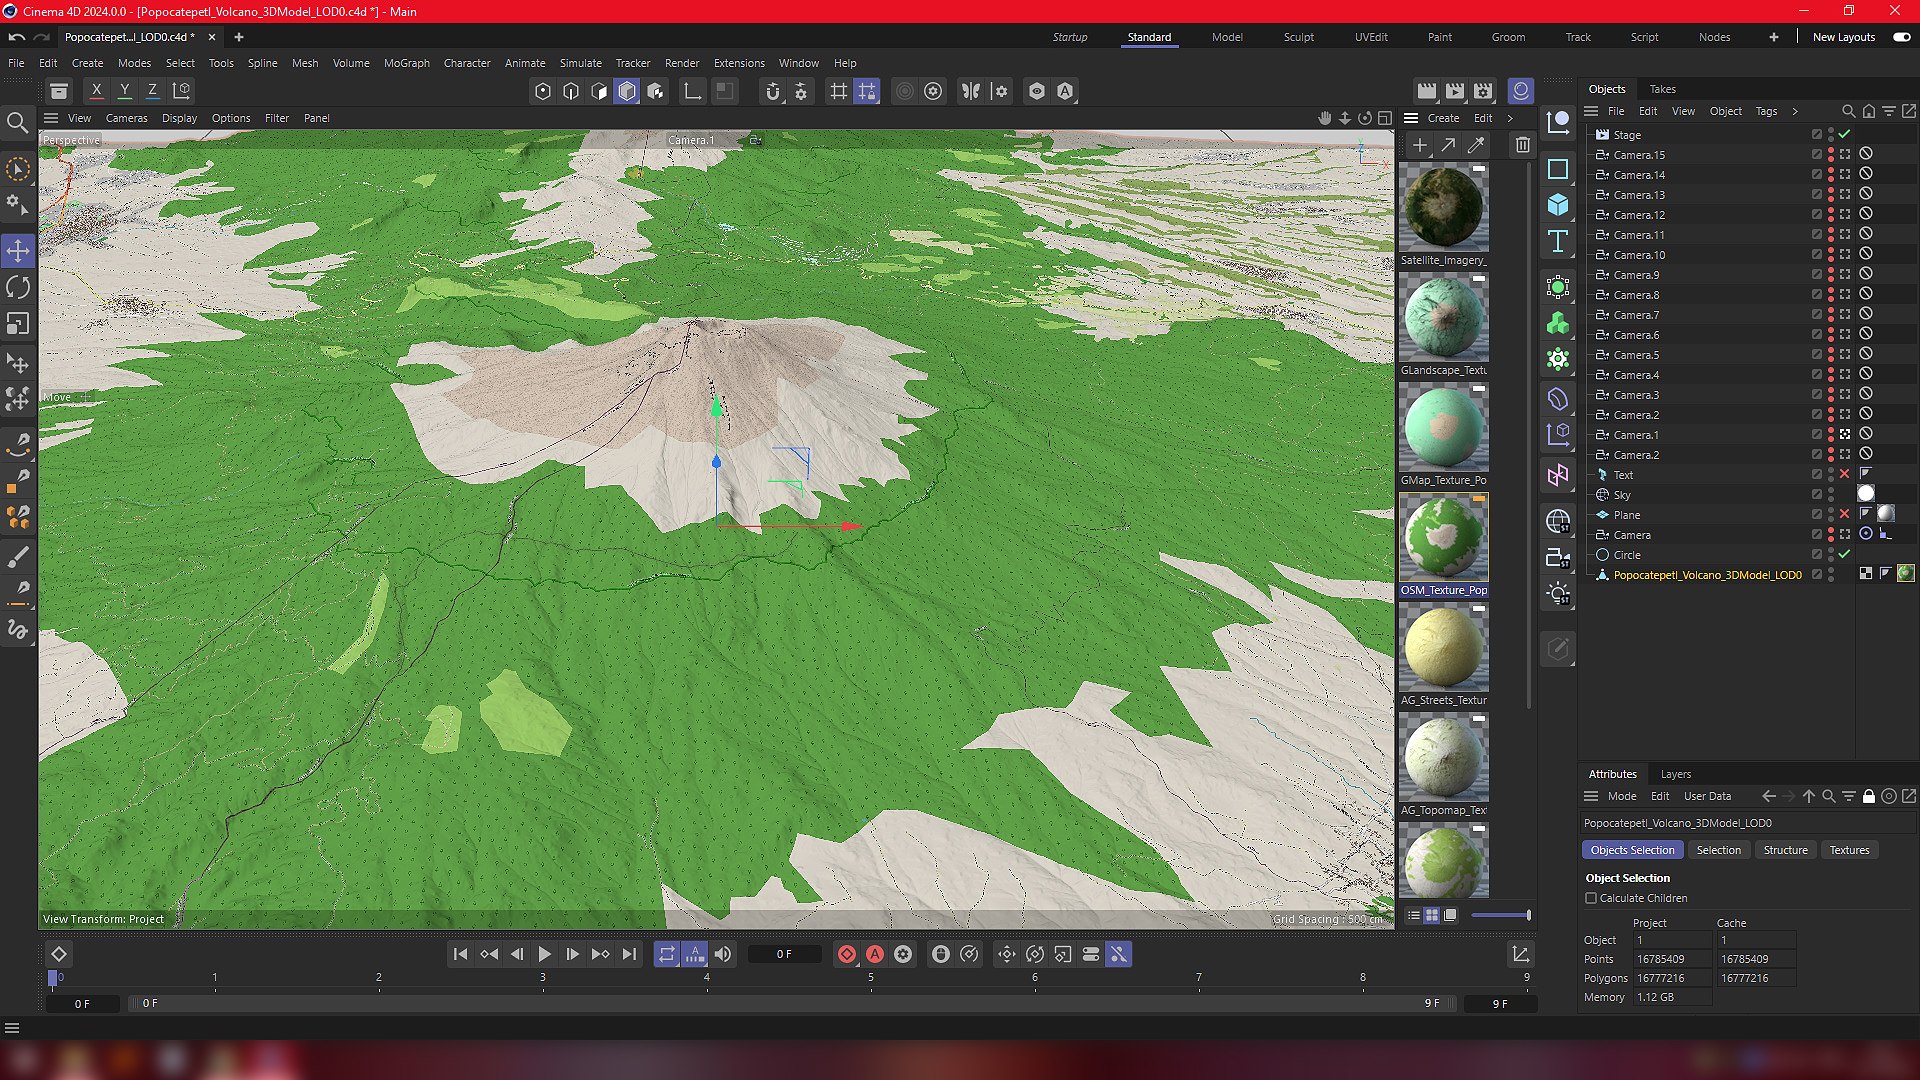Viewport: 1920px width, 1080px height.
Task: Toggle Text object red X enable
Action: click(1845, 474)
